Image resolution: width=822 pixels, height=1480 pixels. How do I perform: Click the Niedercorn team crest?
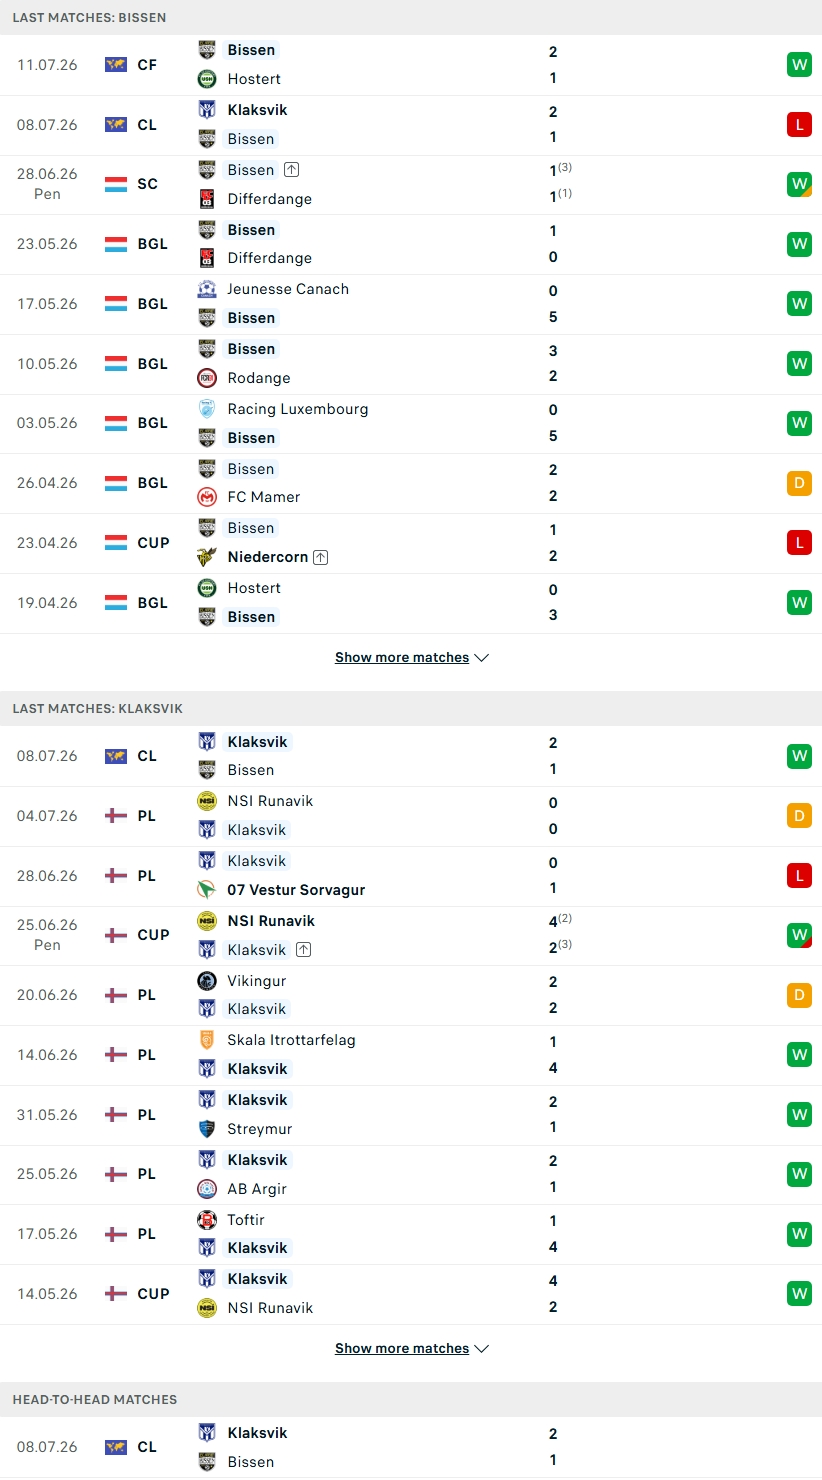click(207, 556)
